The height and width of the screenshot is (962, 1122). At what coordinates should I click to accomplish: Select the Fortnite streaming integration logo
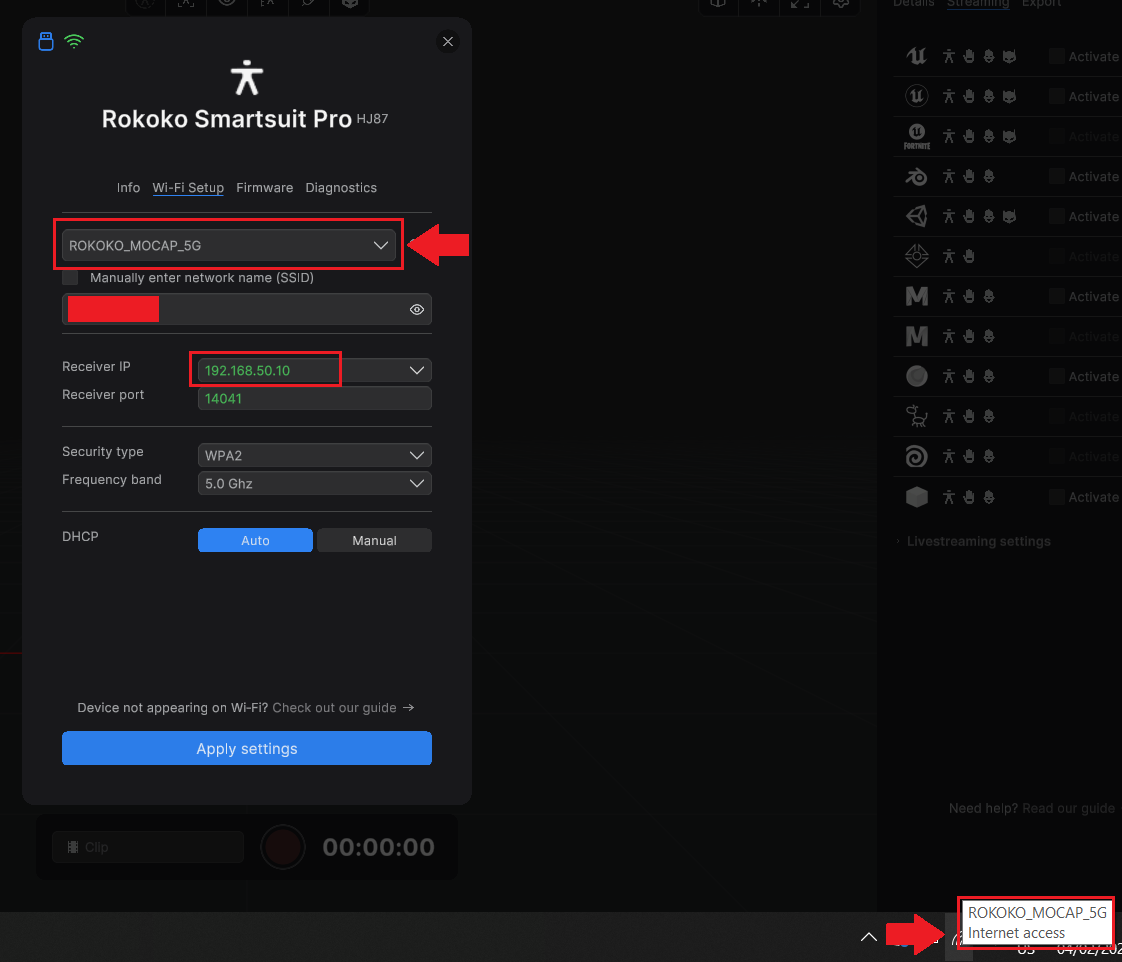tap(917, 136)
